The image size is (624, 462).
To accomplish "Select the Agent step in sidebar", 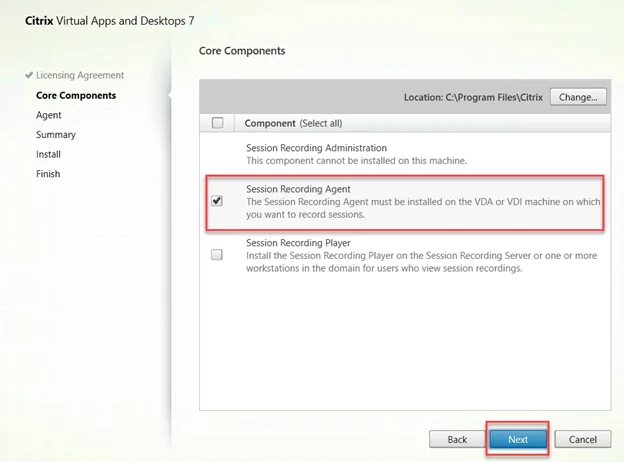I will 49,115.
